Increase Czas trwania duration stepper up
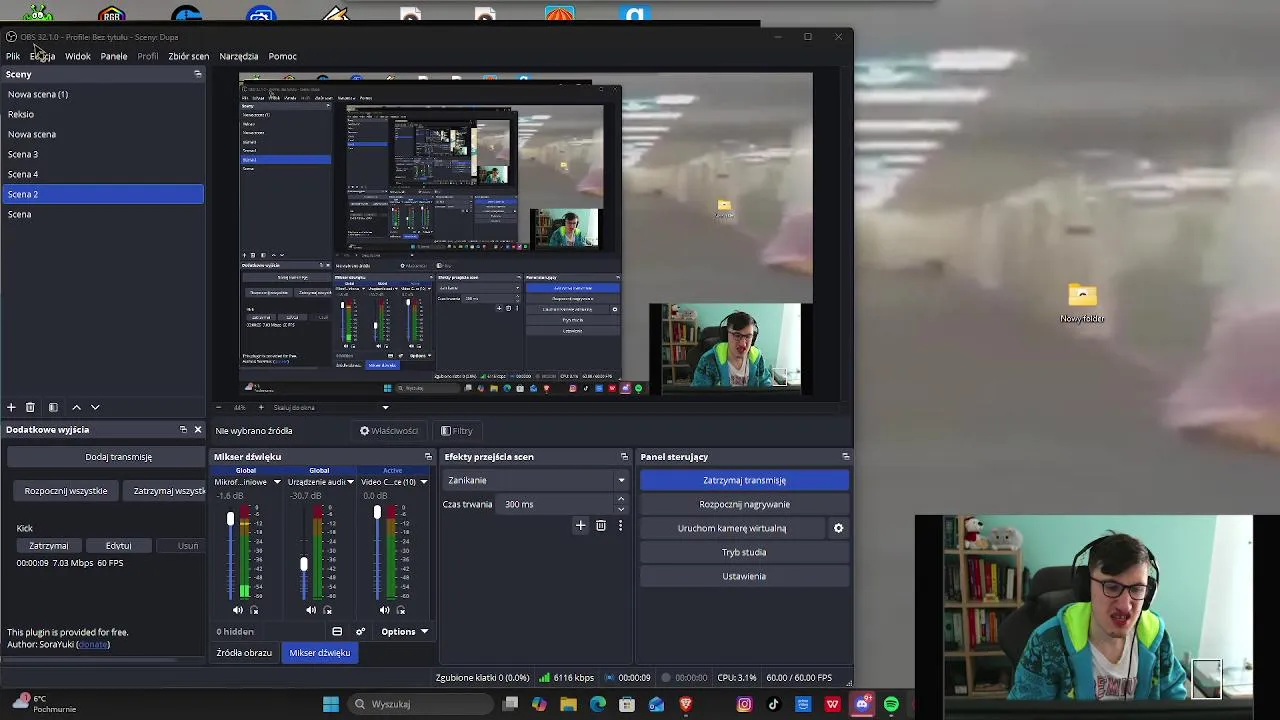1280x720 pixels. click(x=621, y=499)
